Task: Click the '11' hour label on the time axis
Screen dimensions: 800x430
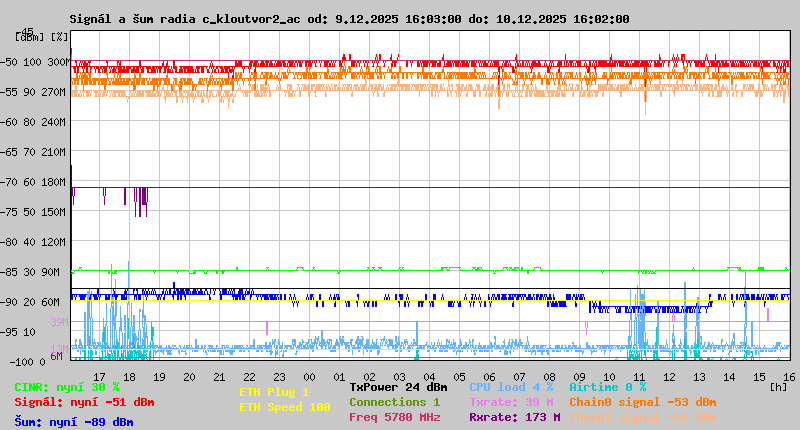Action: point(639,377)
